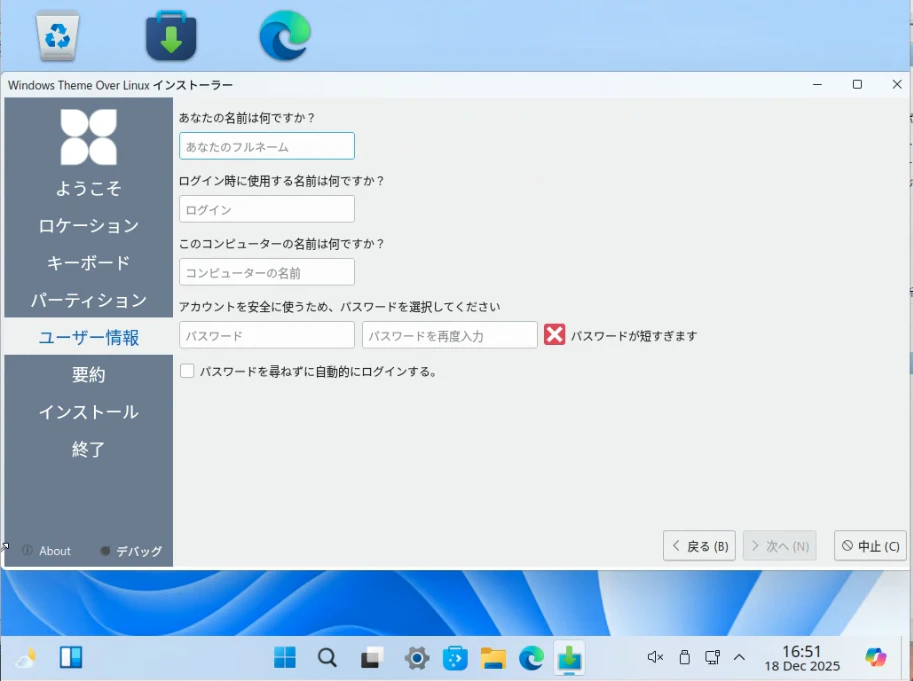
Task: Select the running installer icon in taskbar
Action: pos(569,658)
